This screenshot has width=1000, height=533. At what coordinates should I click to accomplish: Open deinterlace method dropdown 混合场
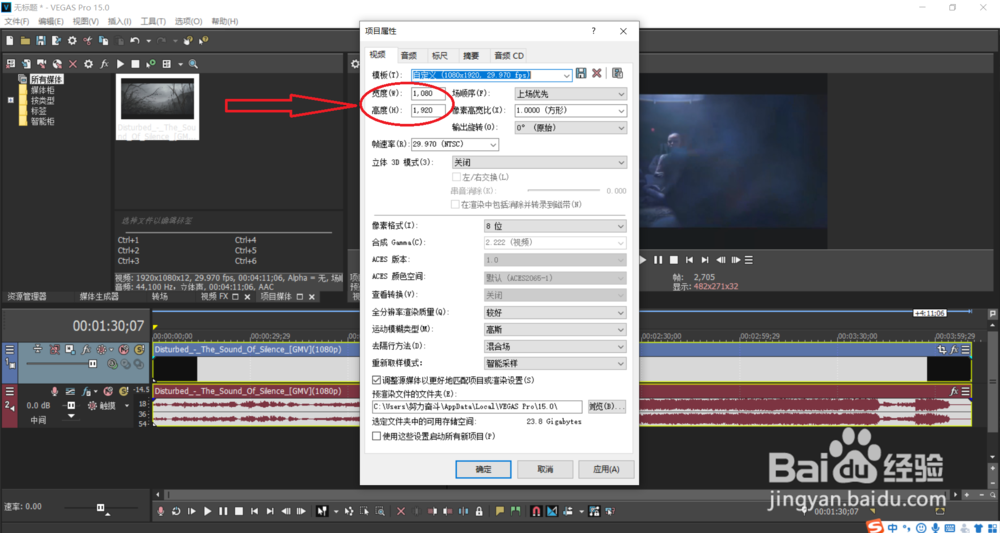click(x=555, y=347)
